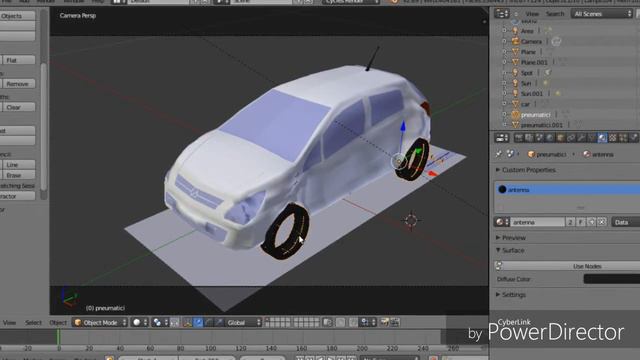Browse materials using the sphere icon beside antenna field
640x360 pixels.
pyautogui.click(x=502, y=222)
